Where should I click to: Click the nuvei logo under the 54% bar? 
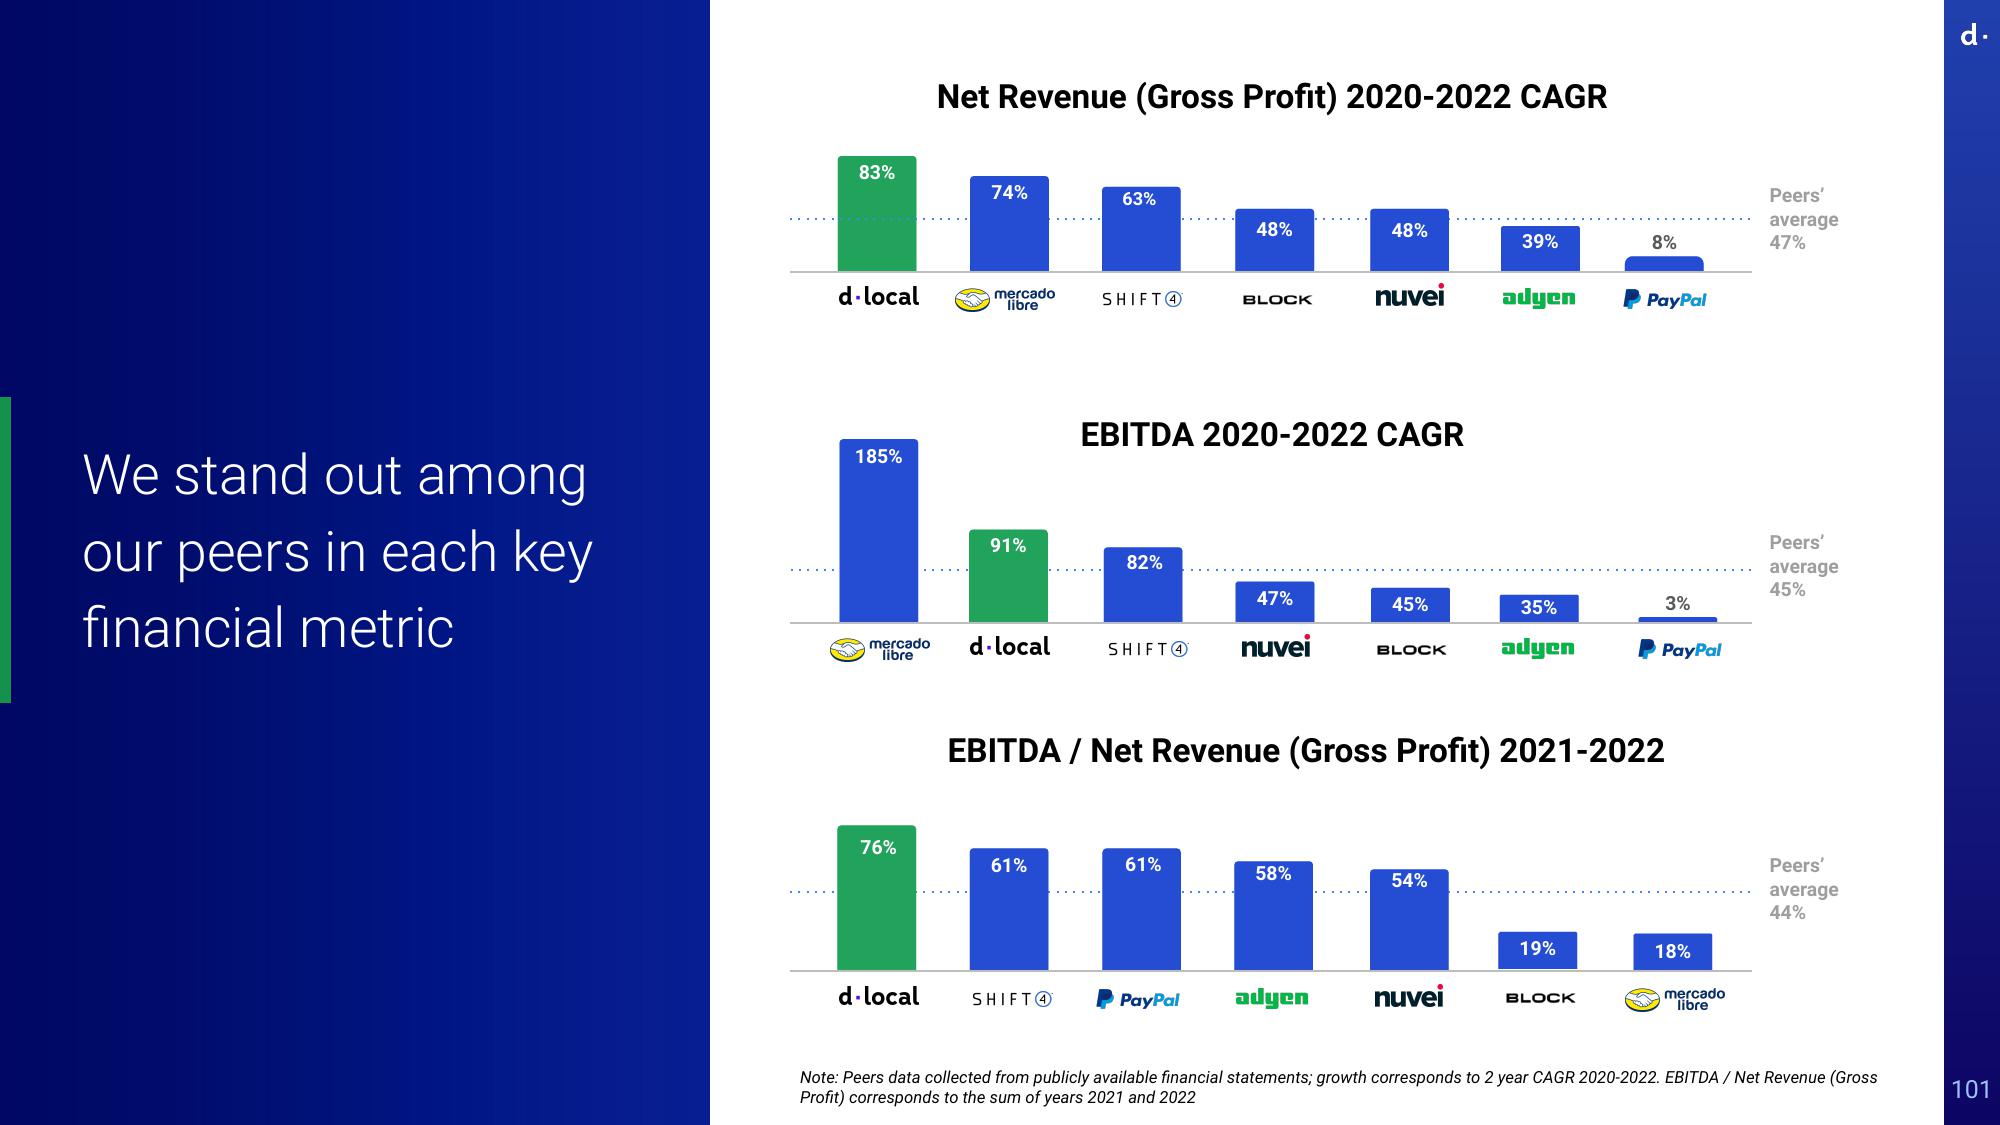(1409, 997)
